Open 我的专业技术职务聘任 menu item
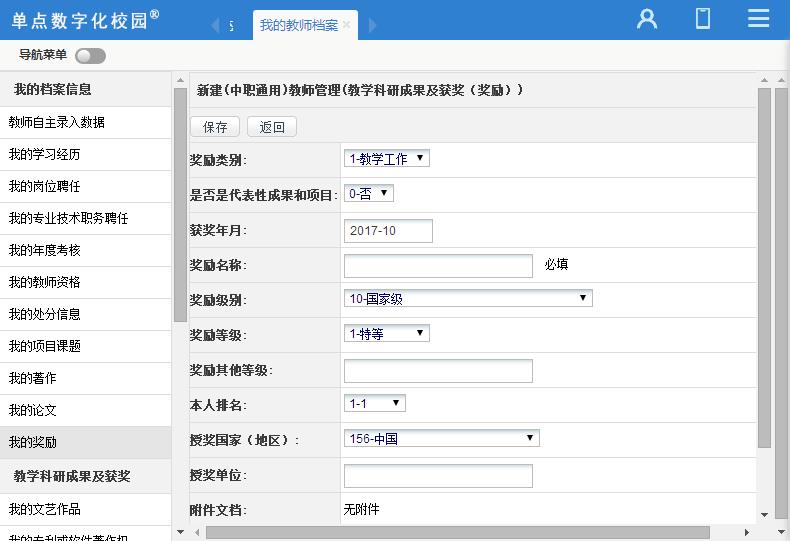 coord(86,219)
